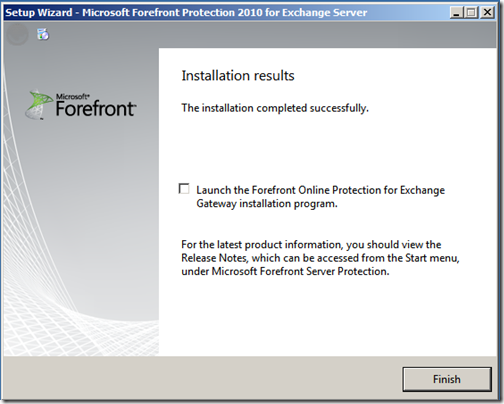The width and height of the screenshot is (504, 404).
Task: Click the 'Installation results' heading
Action: (238, 76)
